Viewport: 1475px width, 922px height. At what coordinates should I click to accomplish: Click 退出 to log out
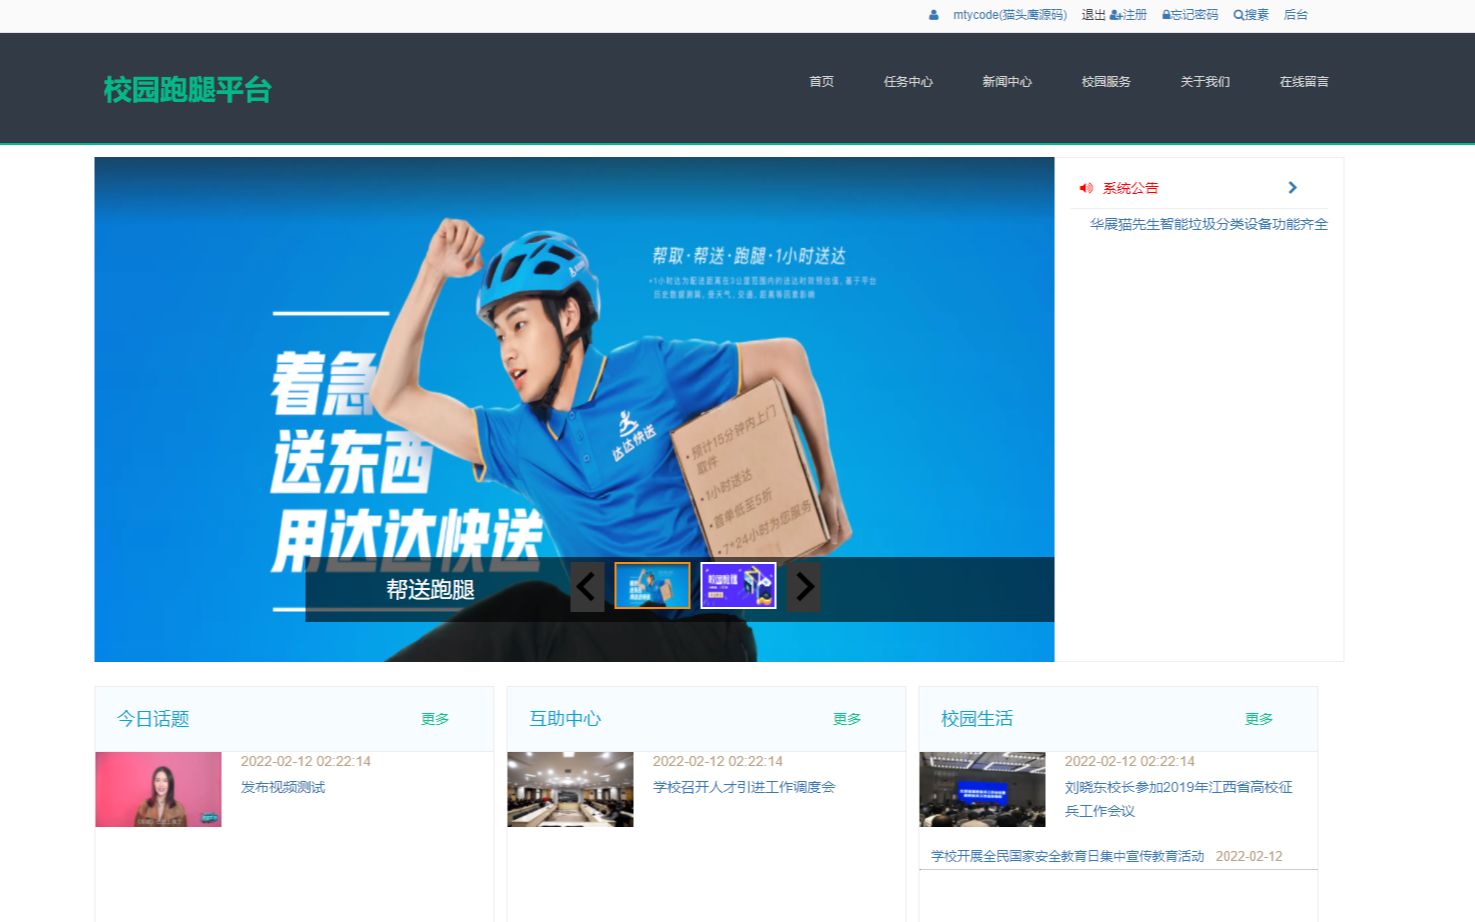tap(1094, 15)
